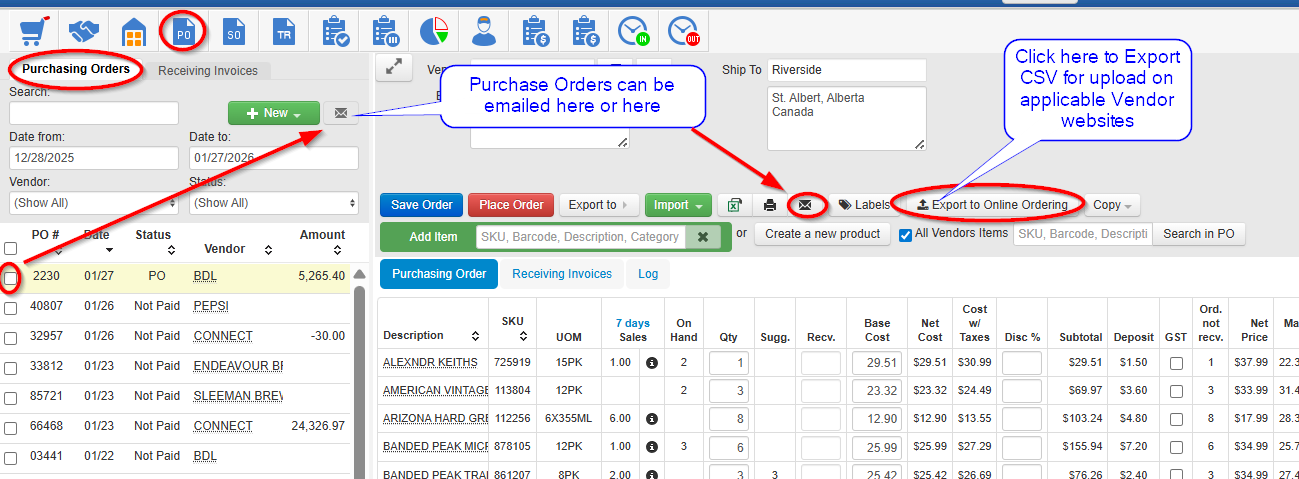Open Receiving Invoices tab beside Log
Image resolution: width=1299 pixels, height=479 pixels.
(x=562, y=274)
